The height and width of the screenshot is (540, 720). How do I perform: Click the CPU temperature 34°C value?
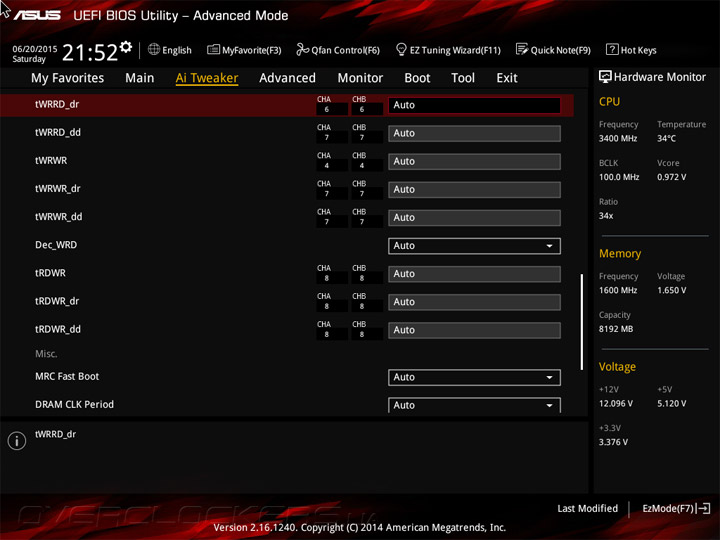(x=666, y=138)
